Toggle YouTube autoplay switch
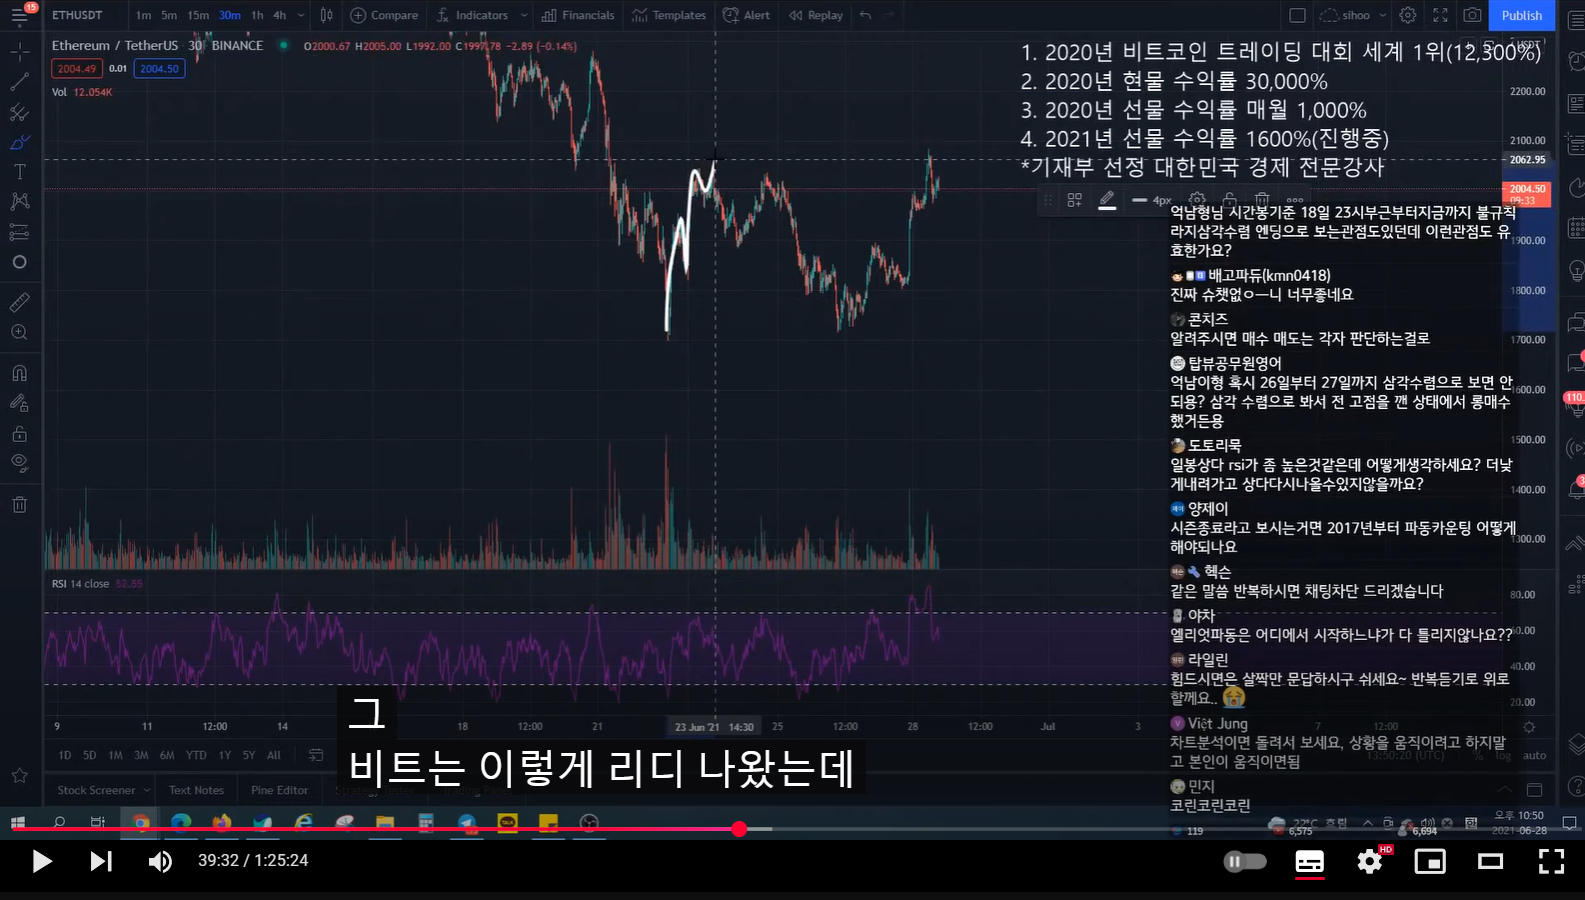The width and height of the screenshot is (1585, 900). [x=1245, y=861]
